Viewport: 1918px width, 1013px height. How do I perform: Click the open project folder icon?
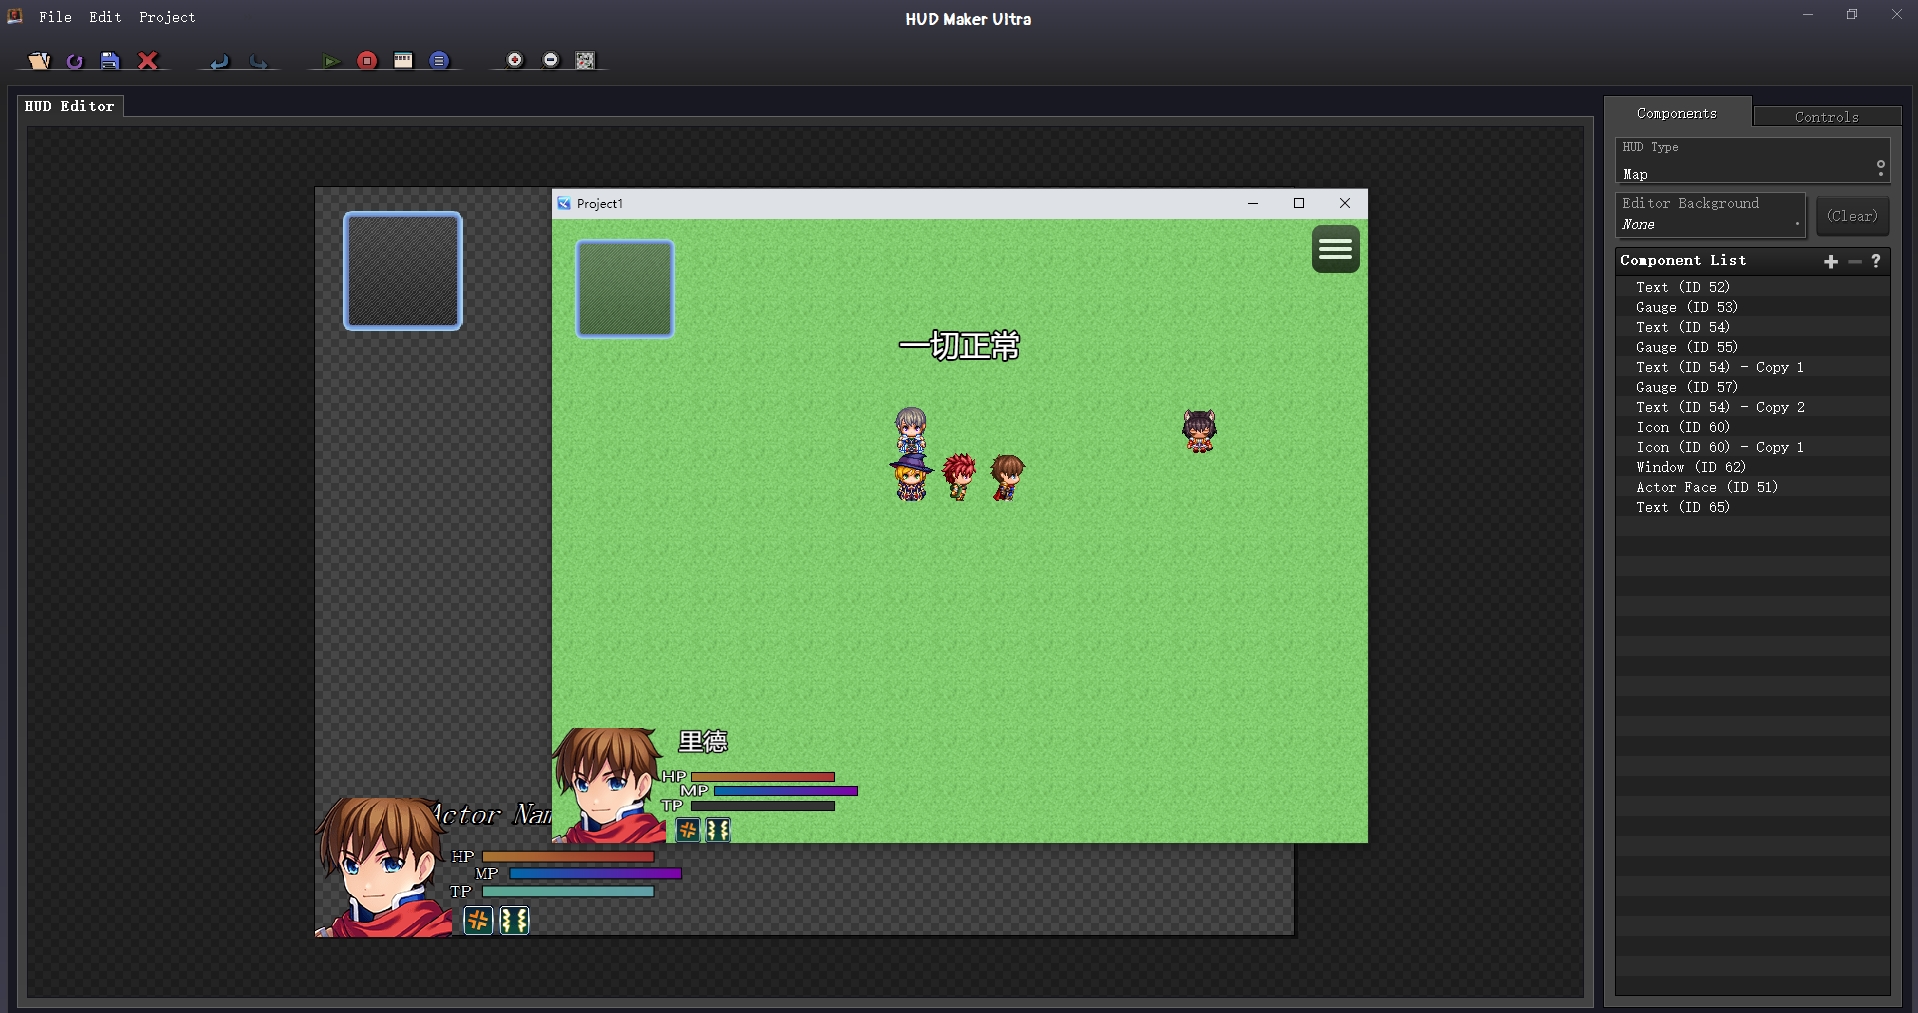tap(38, 61)
